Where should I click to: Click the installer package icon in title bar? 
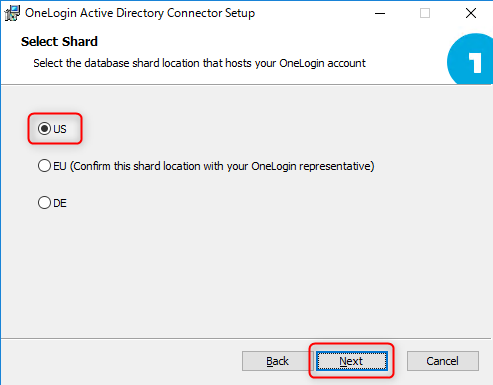click(12, 13)
